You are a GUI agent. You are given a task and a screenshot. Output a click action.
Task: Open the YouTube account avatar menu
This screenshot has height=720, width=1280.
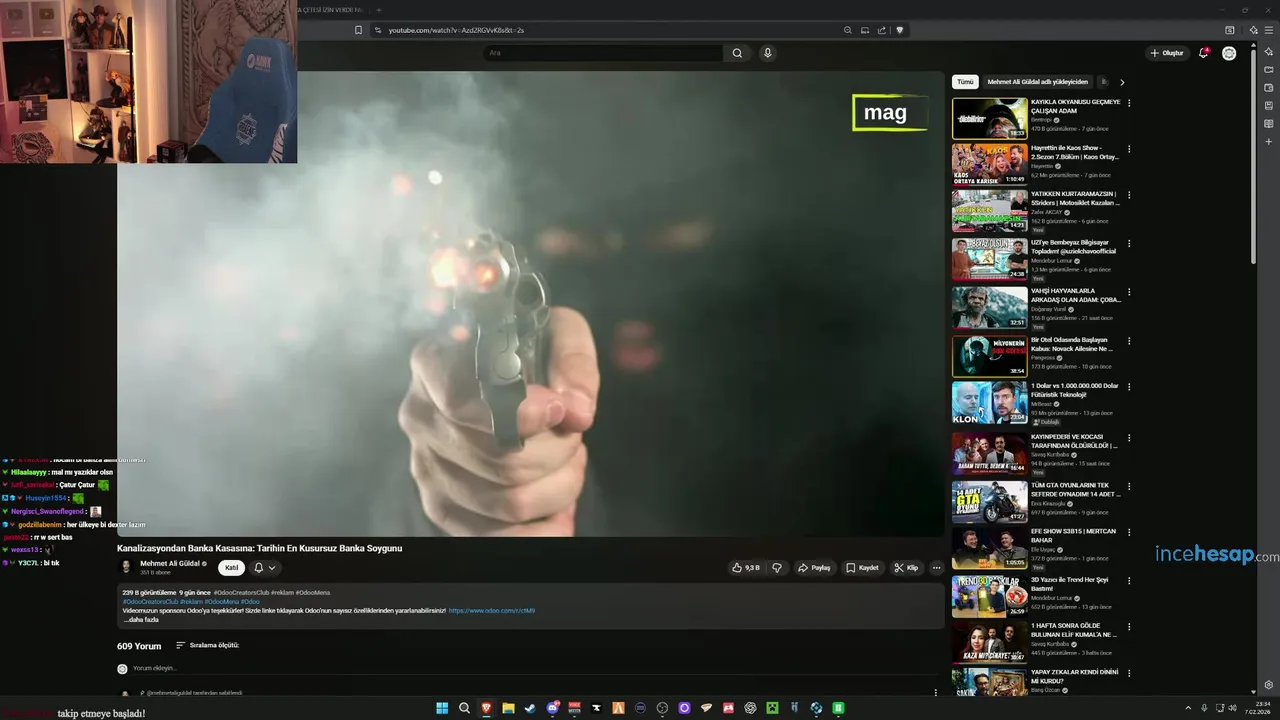pyautogui.click(x=1229, y=53)
